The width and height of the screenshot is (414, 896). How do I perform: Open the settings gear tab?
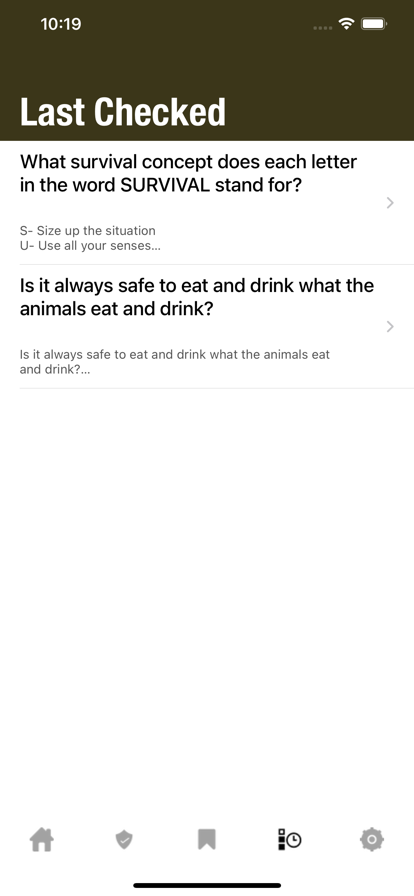point(372,839)
